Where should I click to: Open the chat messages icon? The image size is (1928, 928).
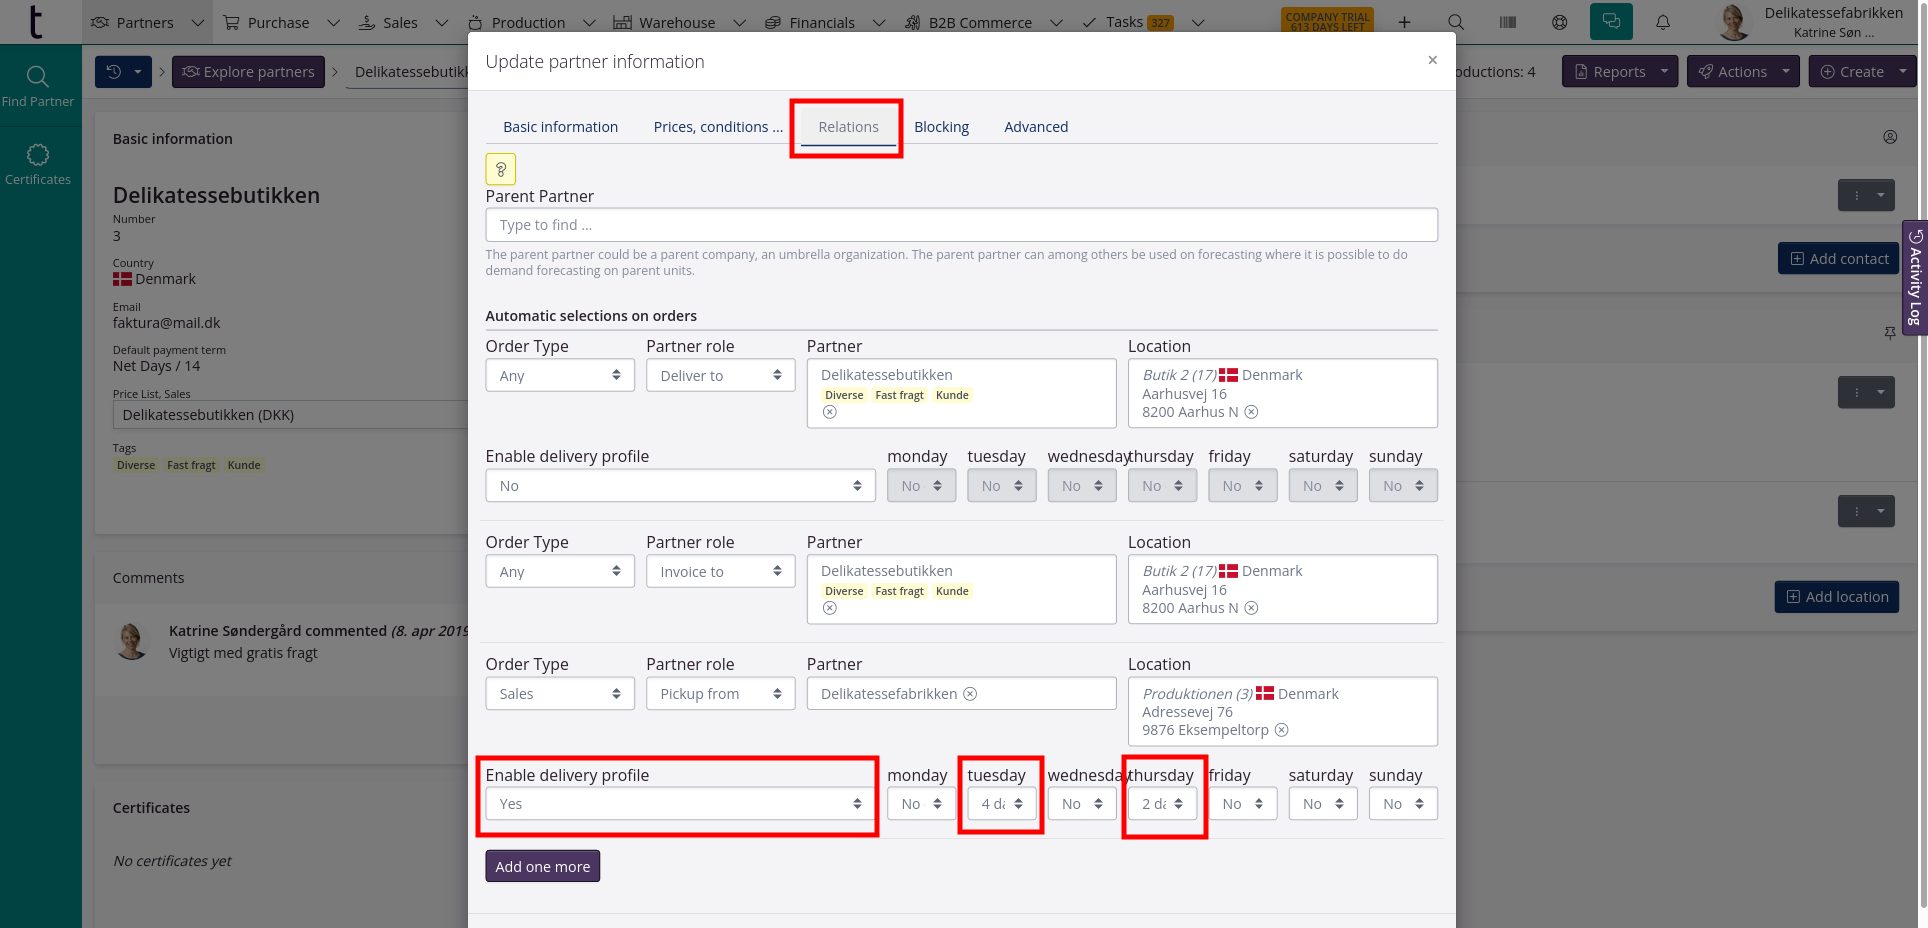pos(1611,22)
